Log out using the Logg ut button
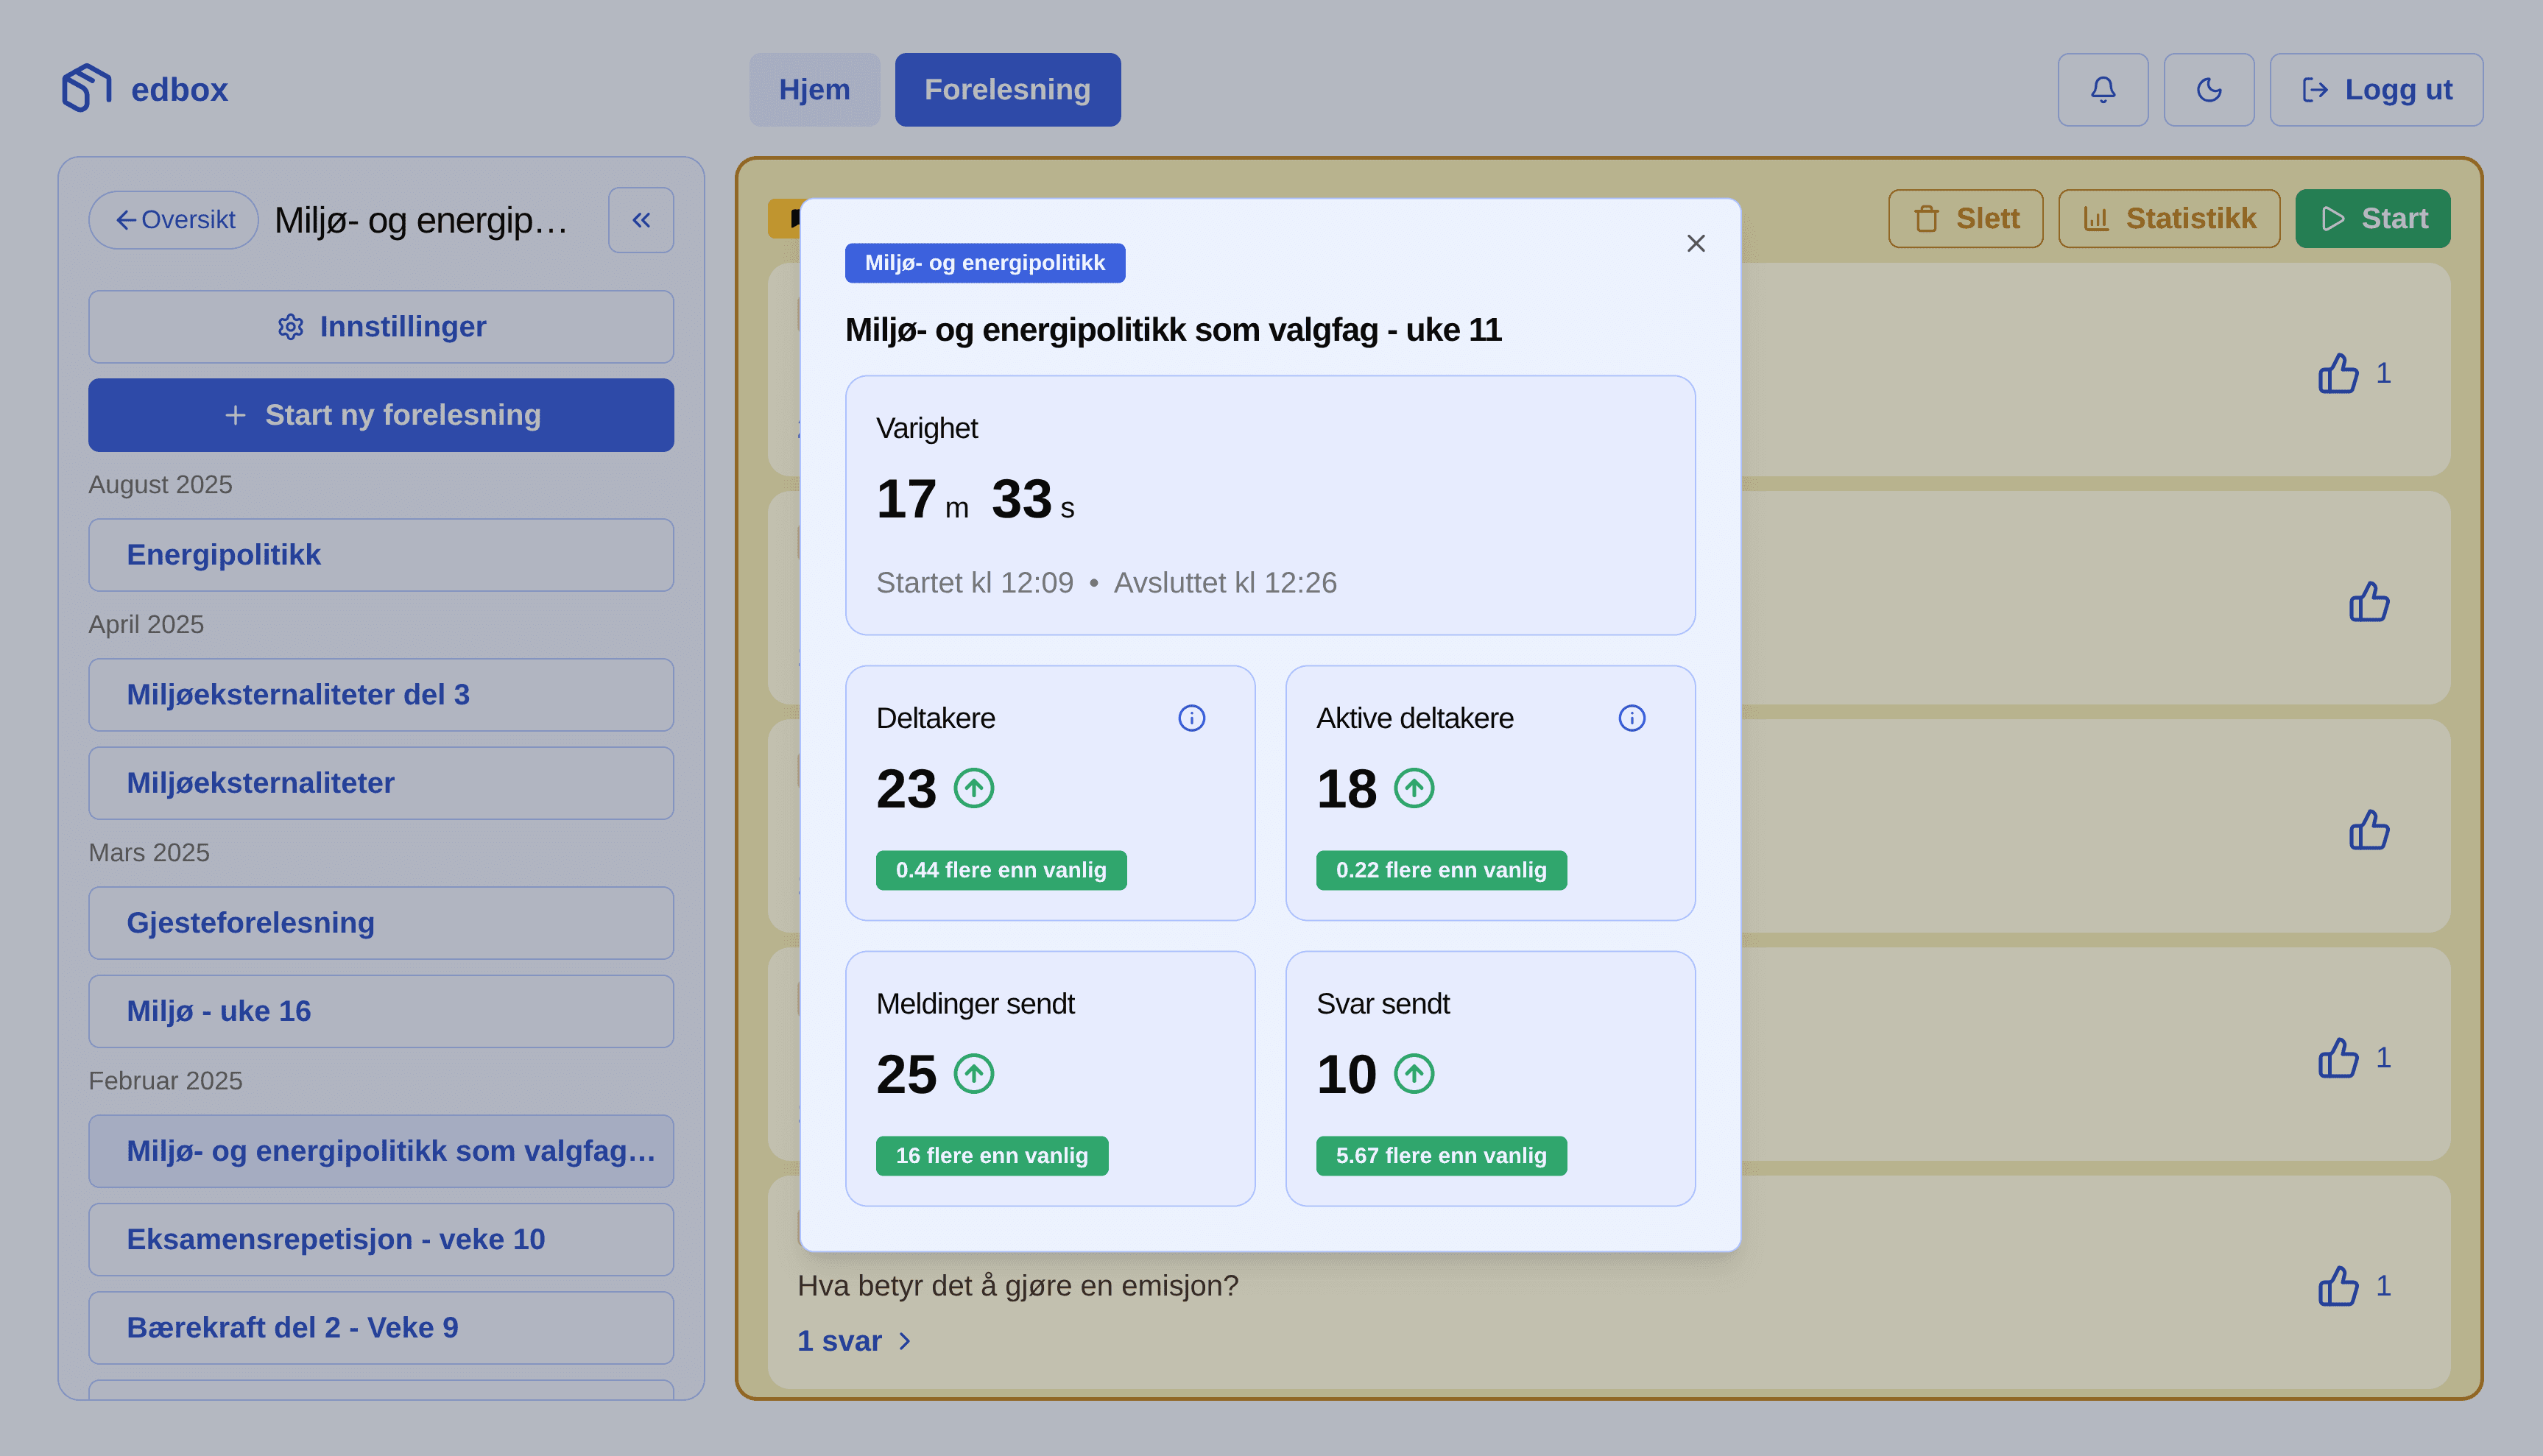 tap(2377, 89)
